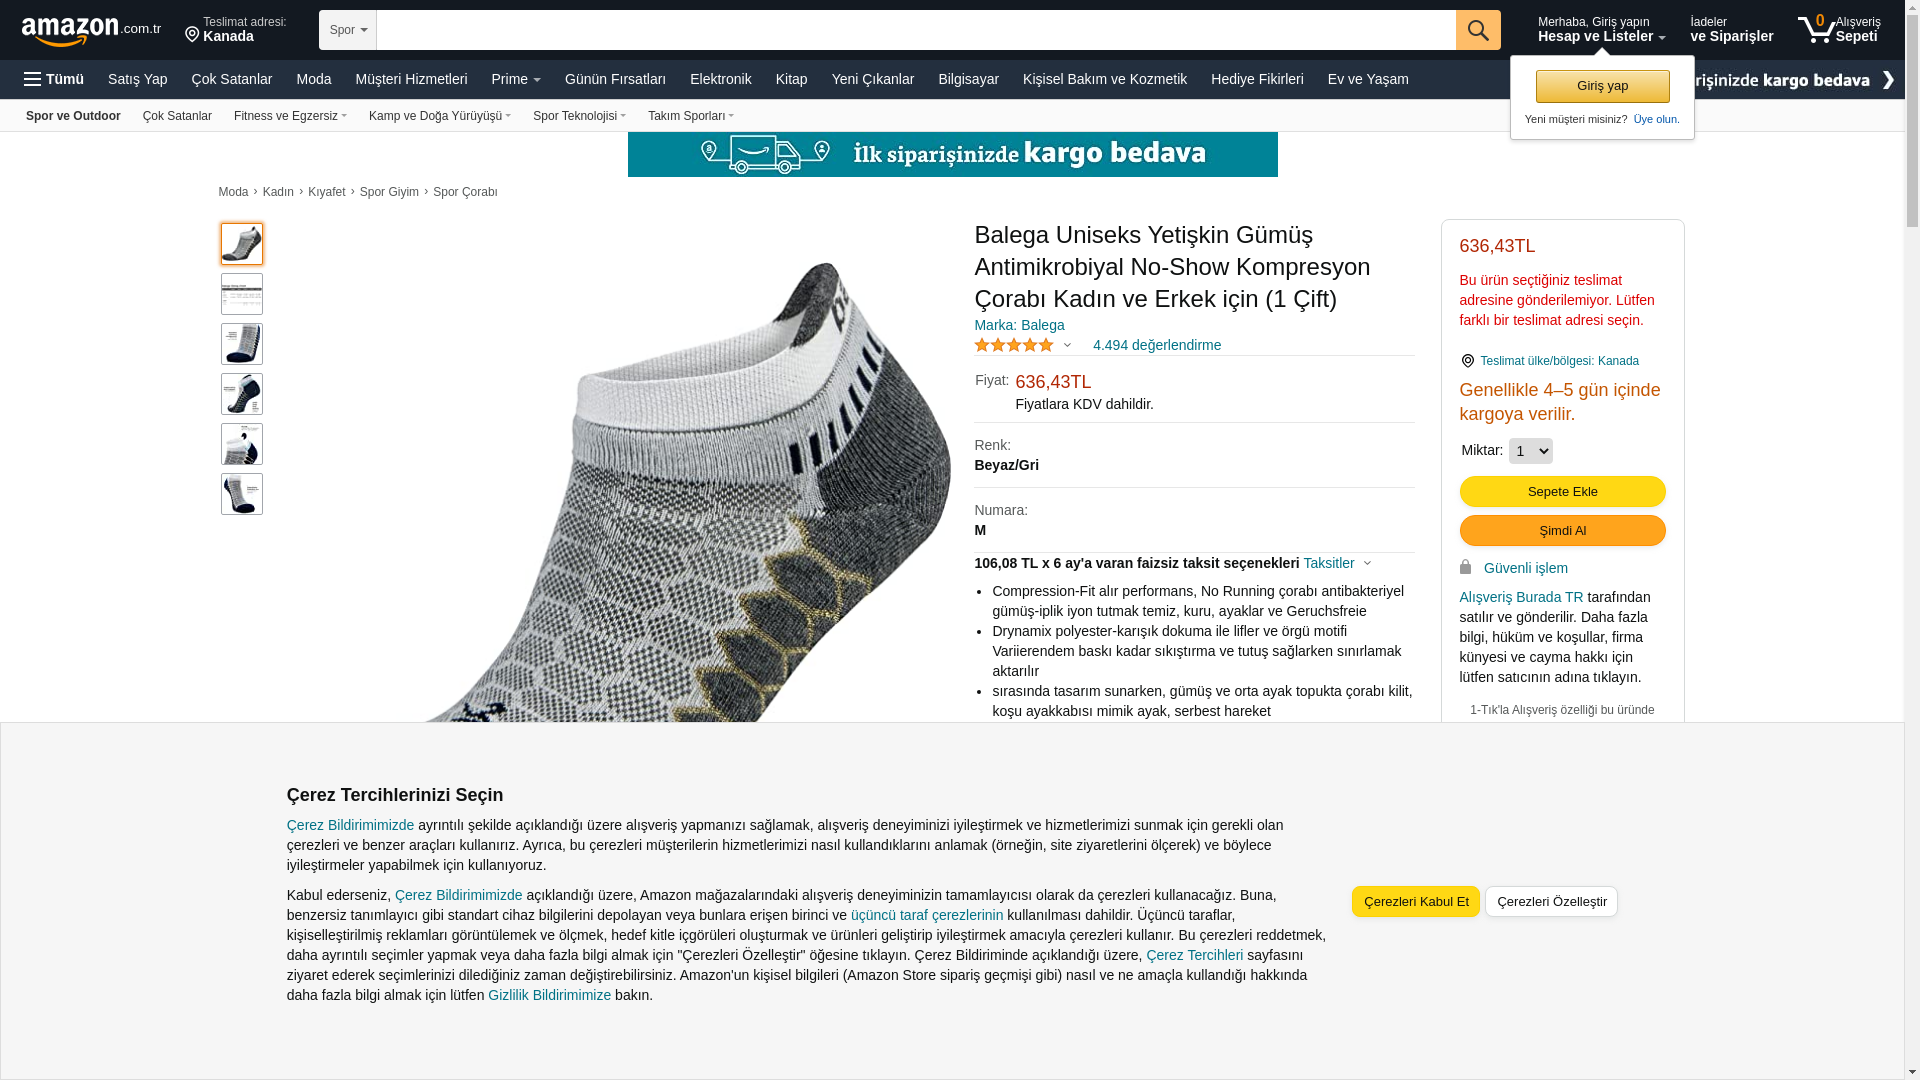Open the Hediye Fikirleri menu item
1920x1080 pixels.
[x=1257, y=79]
